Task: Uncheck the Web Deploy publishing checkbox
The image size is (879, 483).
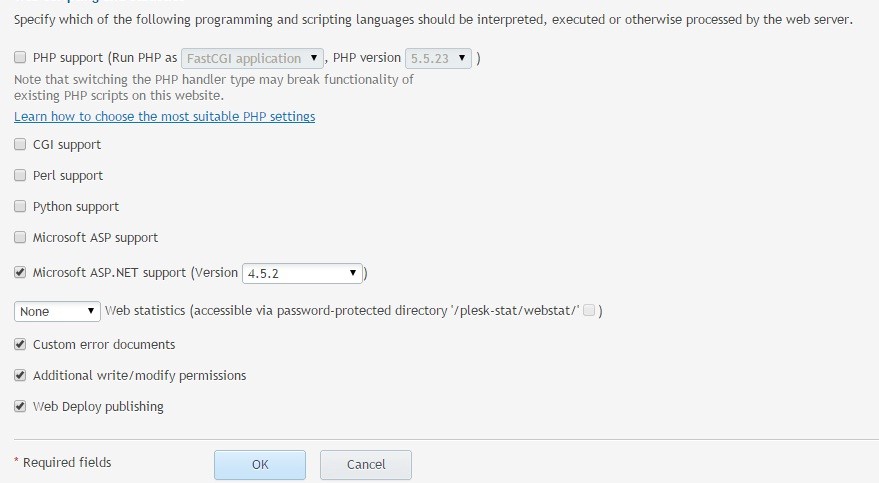Action: pyautogui.click(x=21, y=407)
